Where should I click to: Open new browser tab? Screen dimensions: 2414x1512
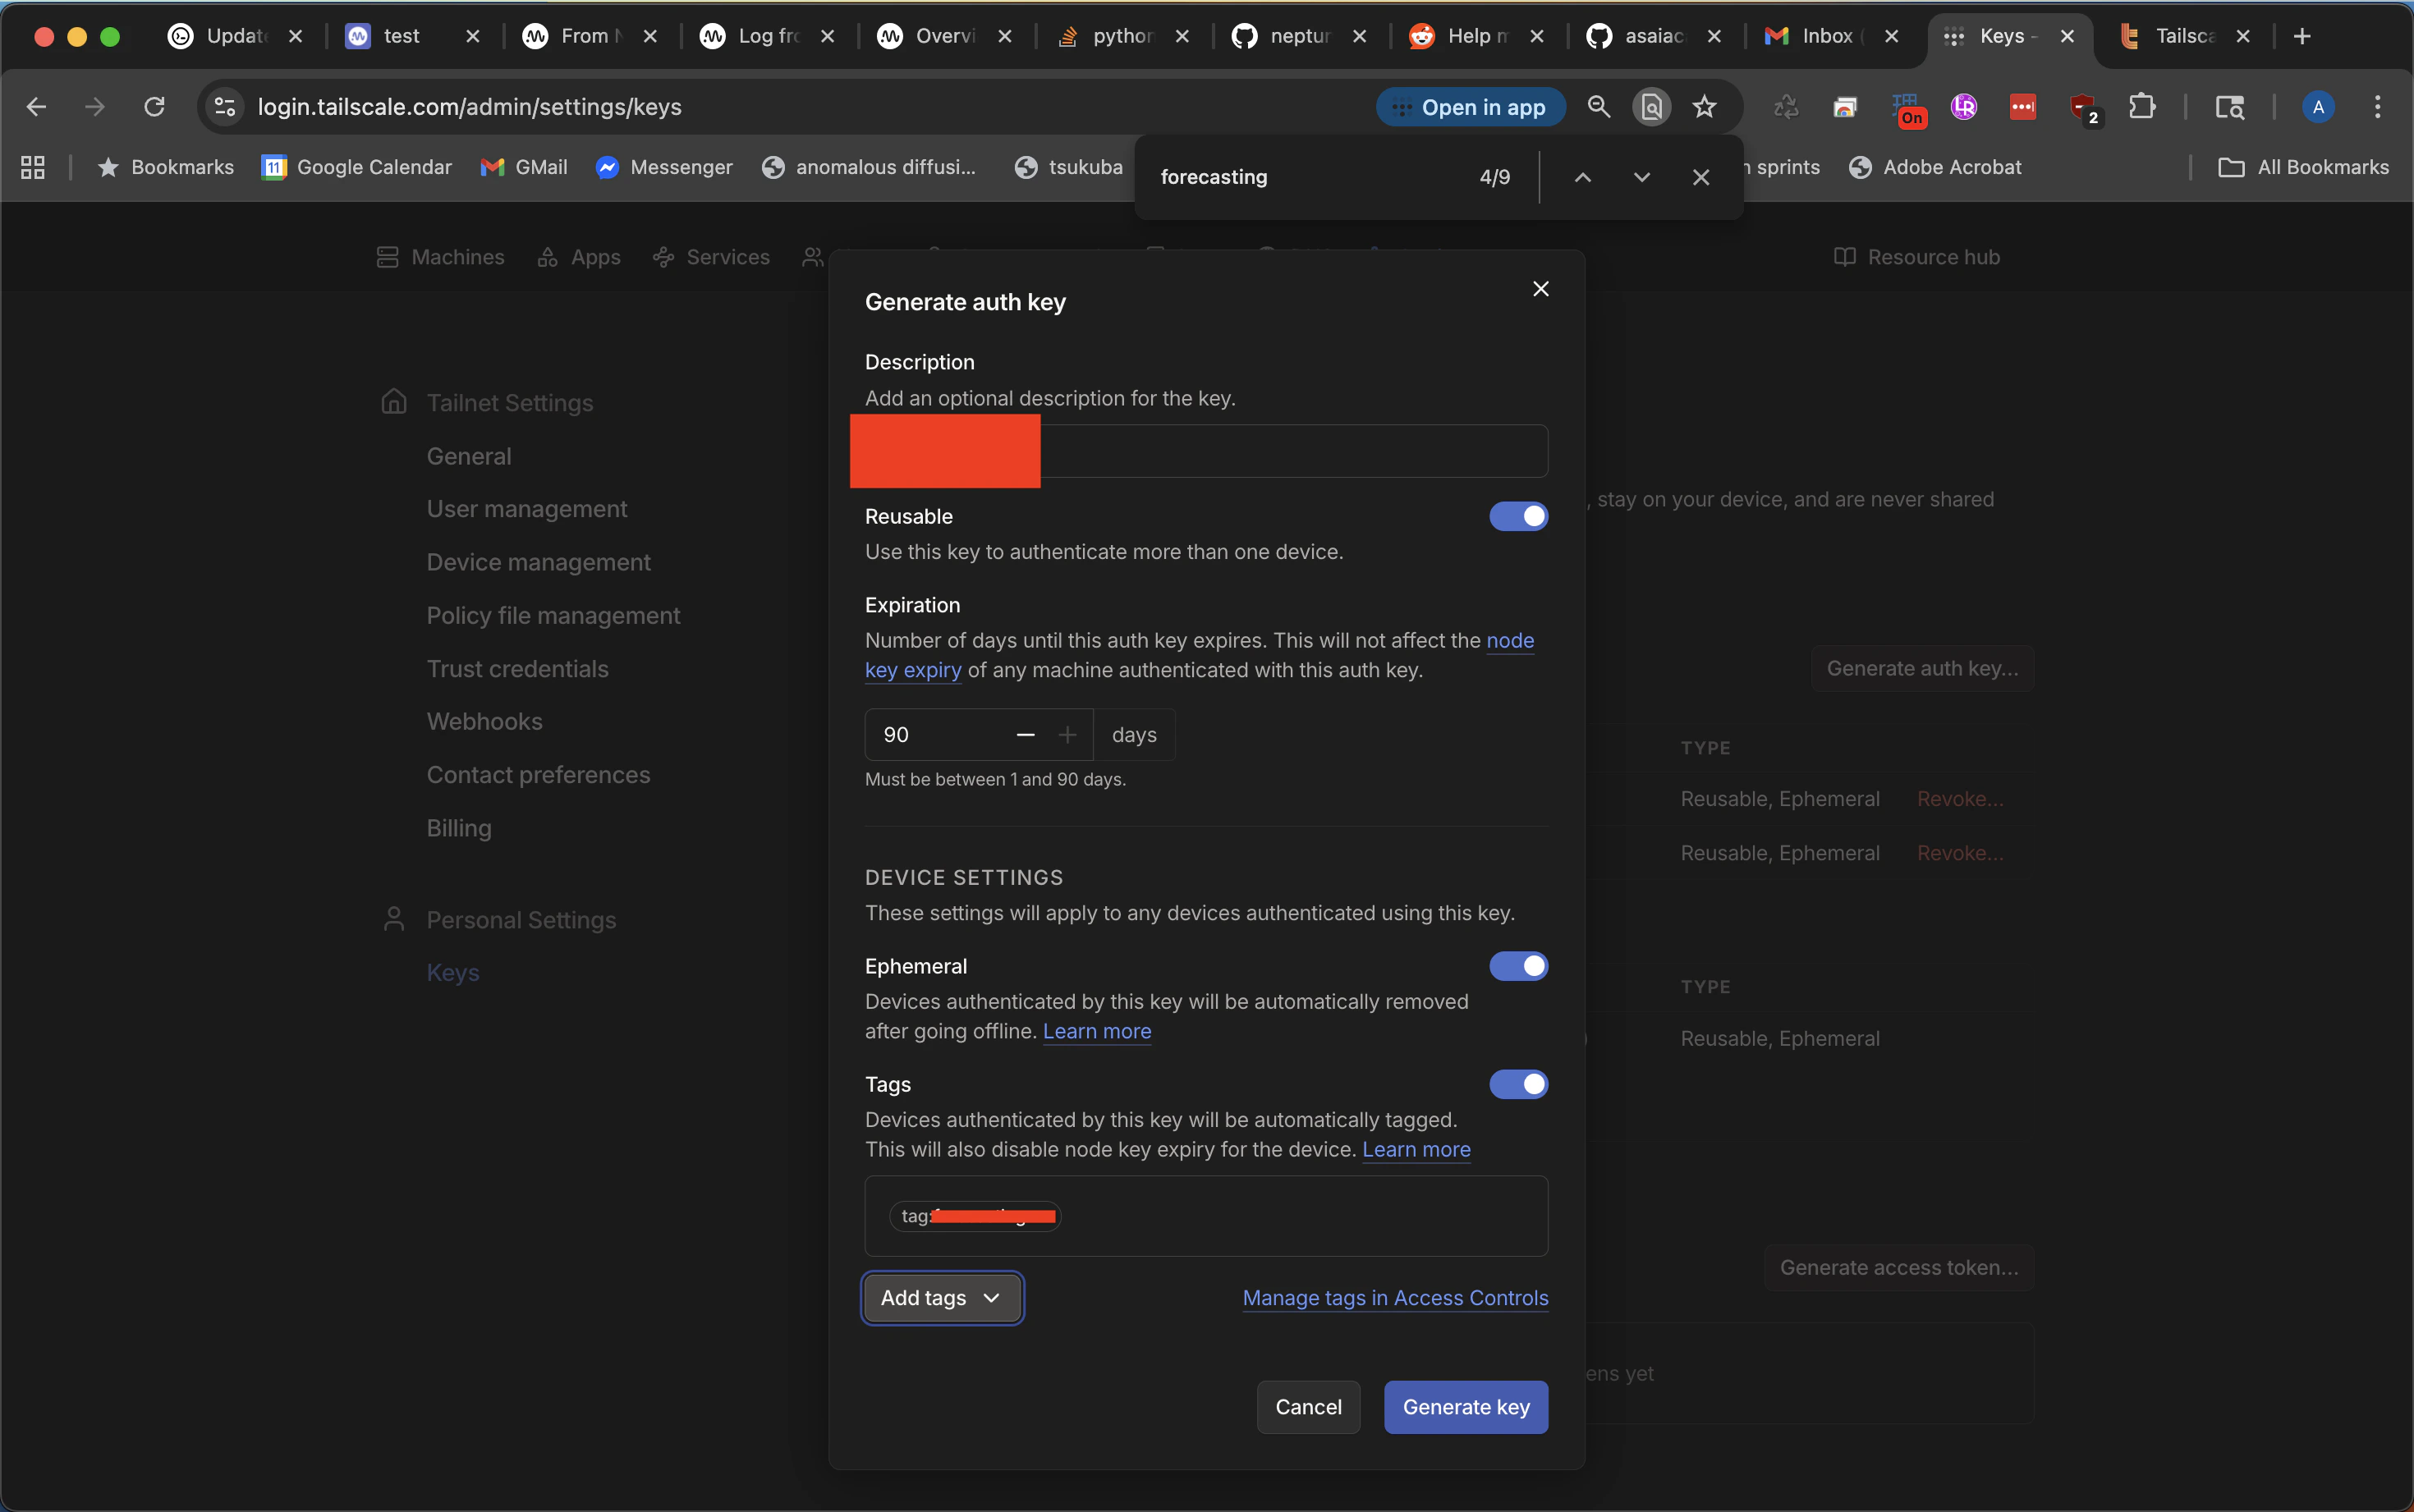point(2302,36)
